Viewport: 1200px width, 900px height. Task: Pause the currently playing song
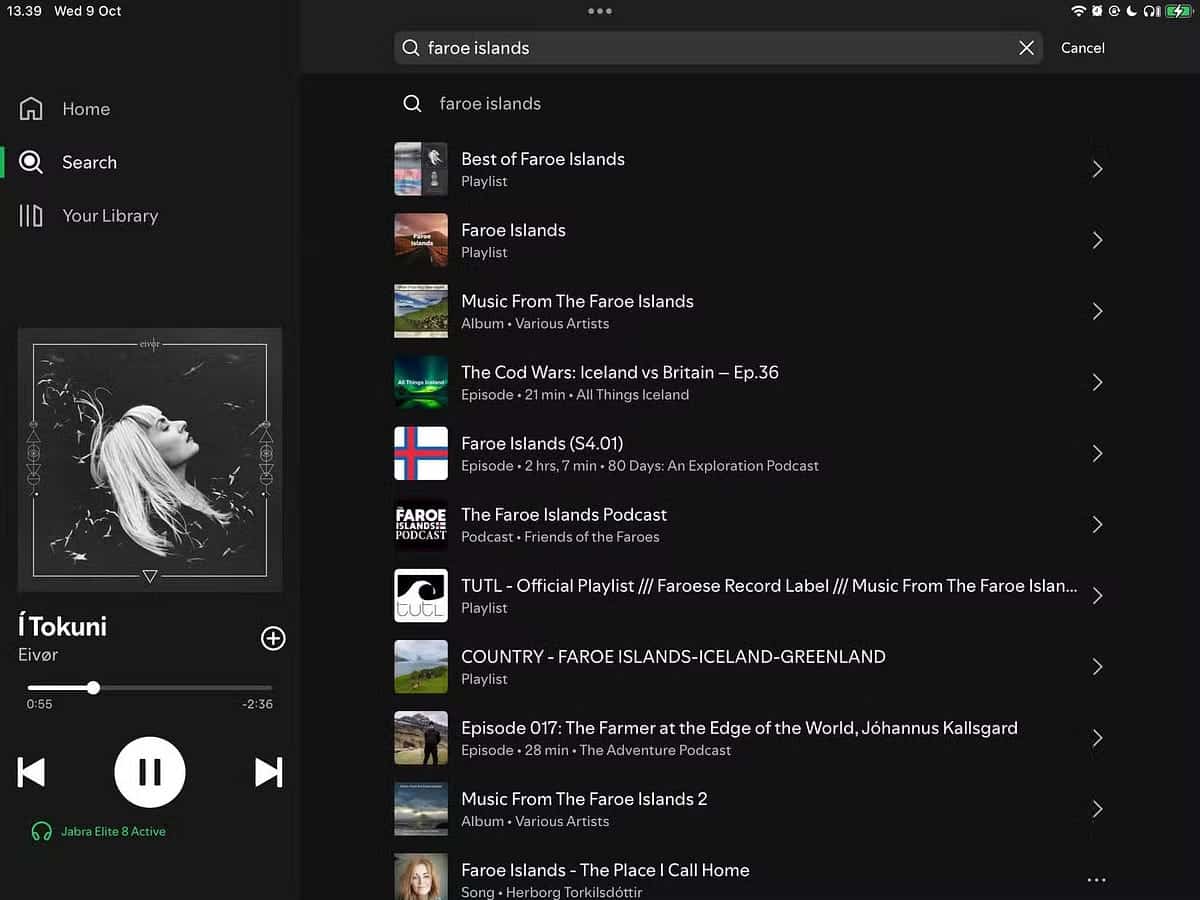click(x=150, y=771)
